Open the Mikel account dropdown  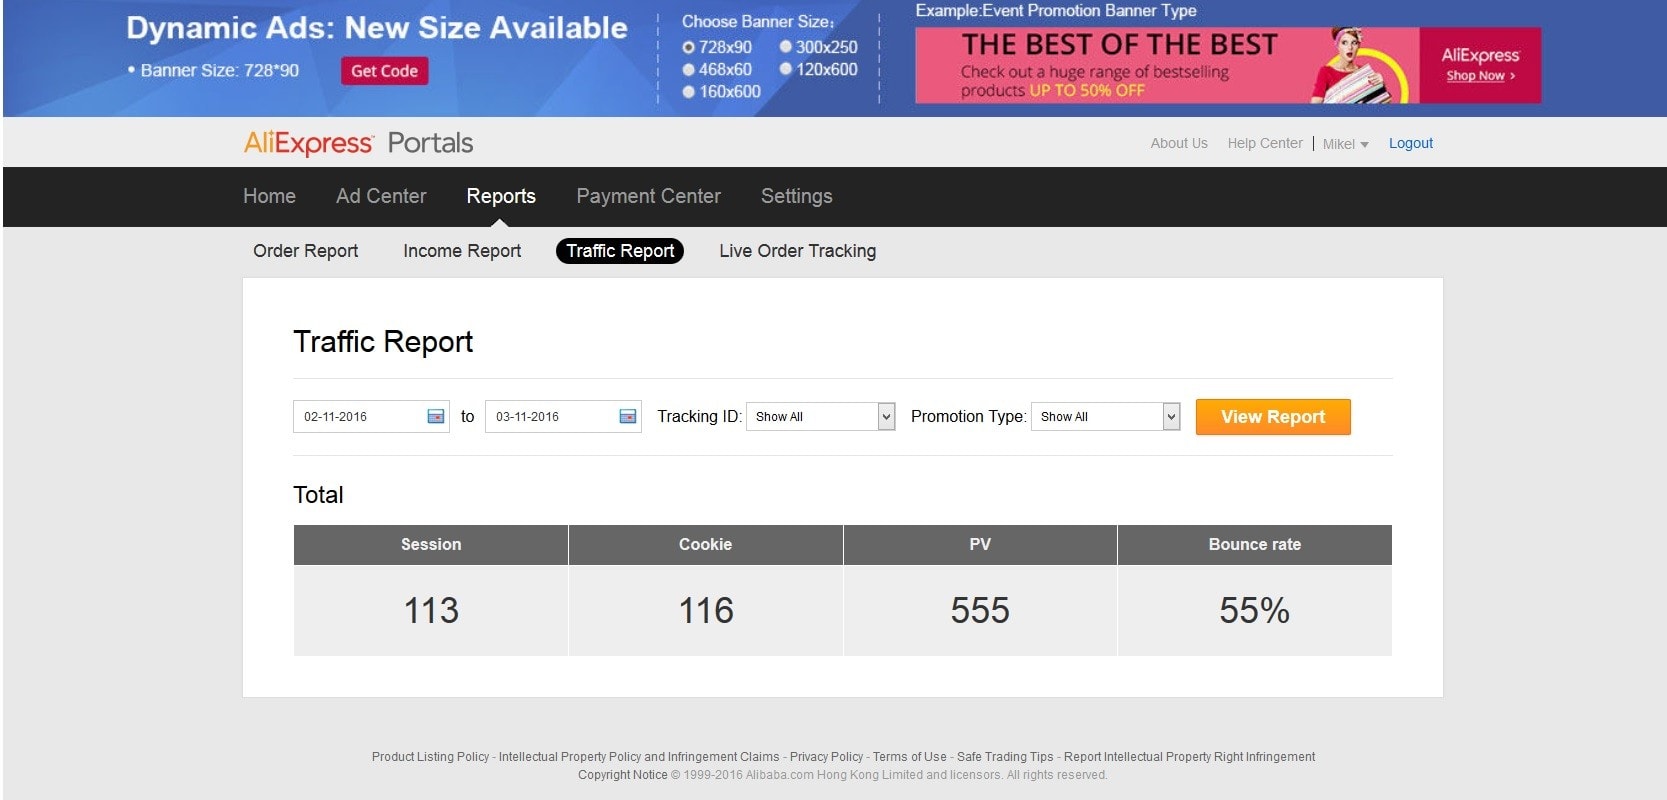tap(1345, 144)
